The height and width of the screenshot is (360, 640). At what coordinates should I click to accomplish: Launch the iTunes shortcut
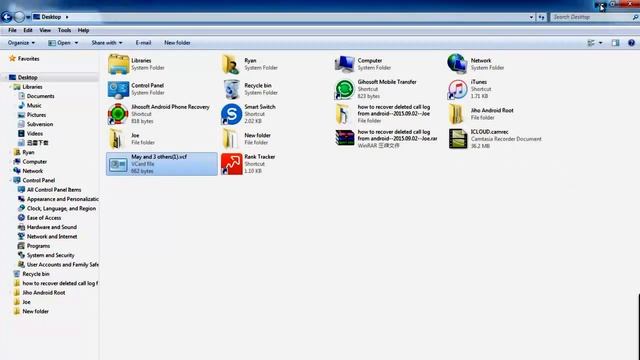(x=457, y=89)
